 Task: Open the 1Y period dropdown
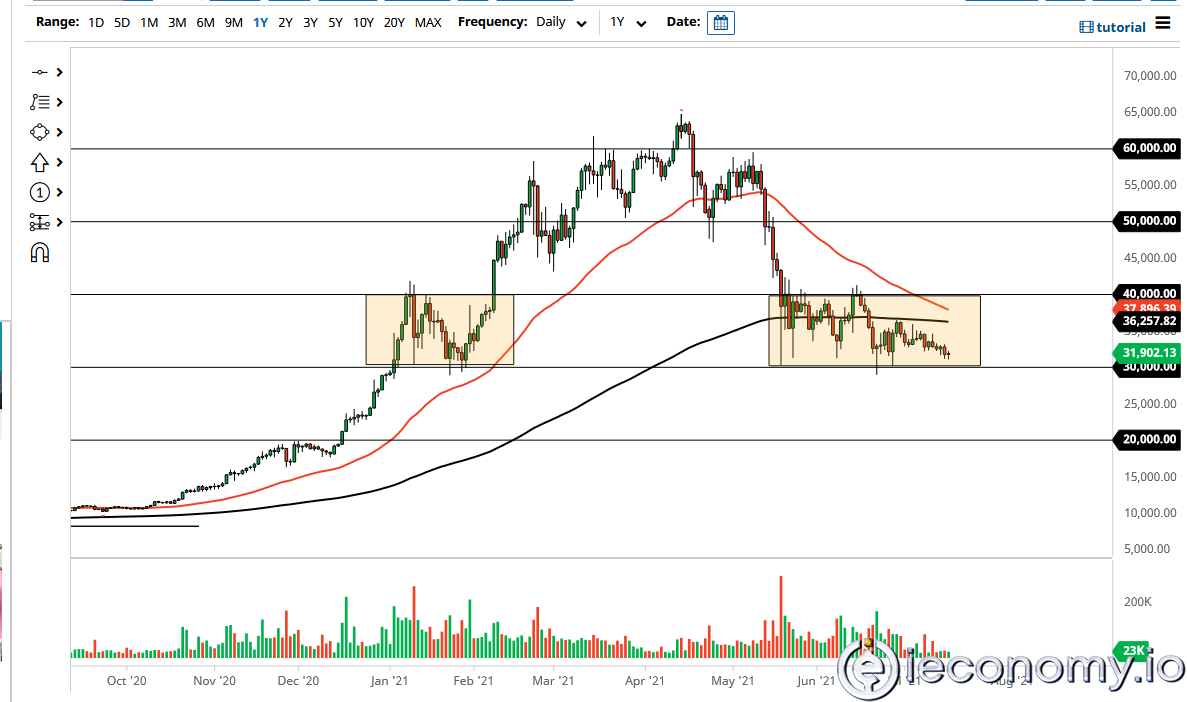pyautogui.click(x=628, y=22)
